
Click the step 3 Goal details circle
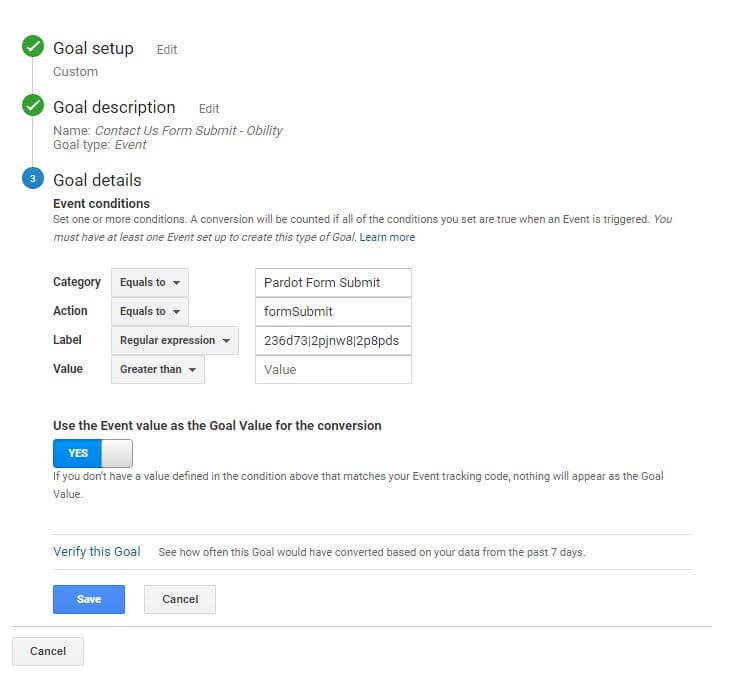33,180
